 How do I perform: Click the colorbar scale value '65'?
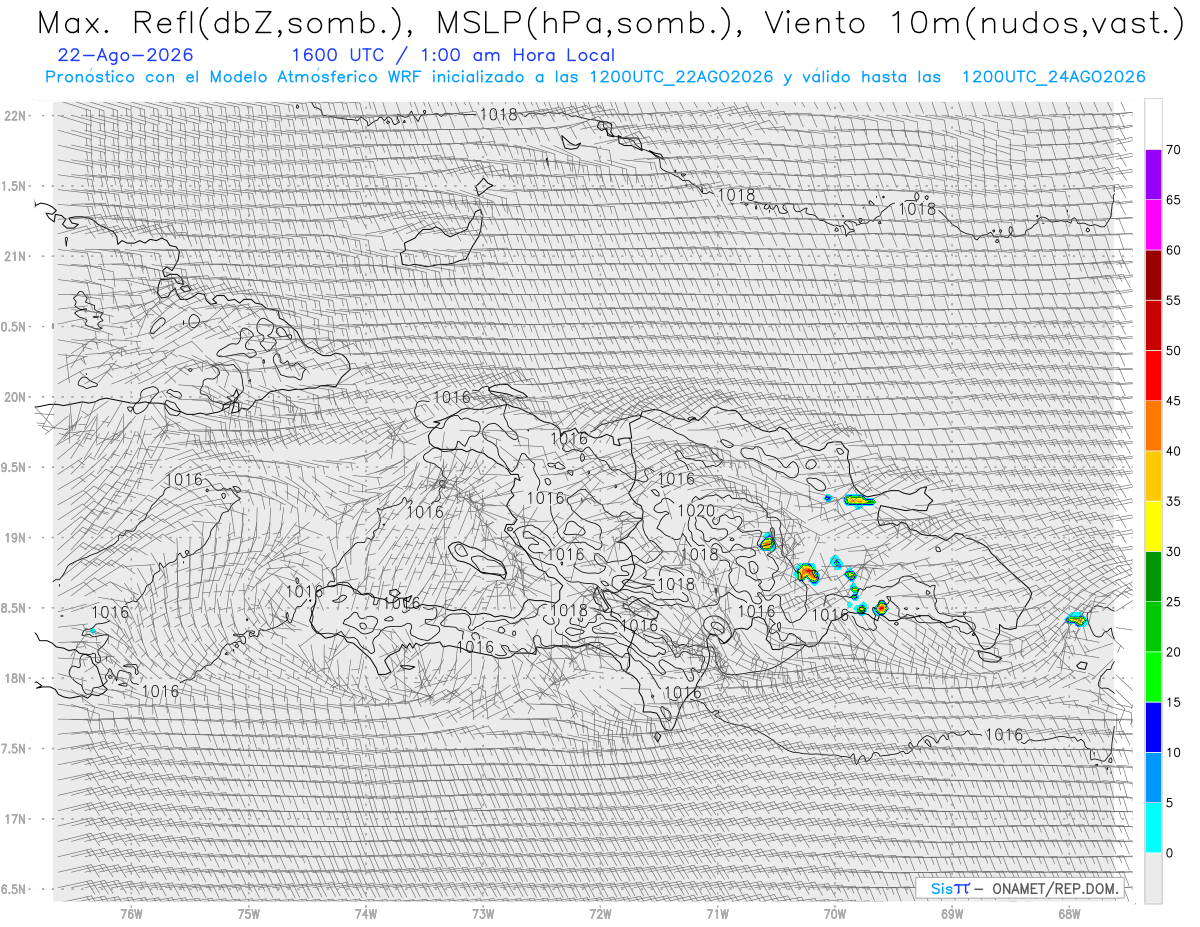[x=1173, y=200]
